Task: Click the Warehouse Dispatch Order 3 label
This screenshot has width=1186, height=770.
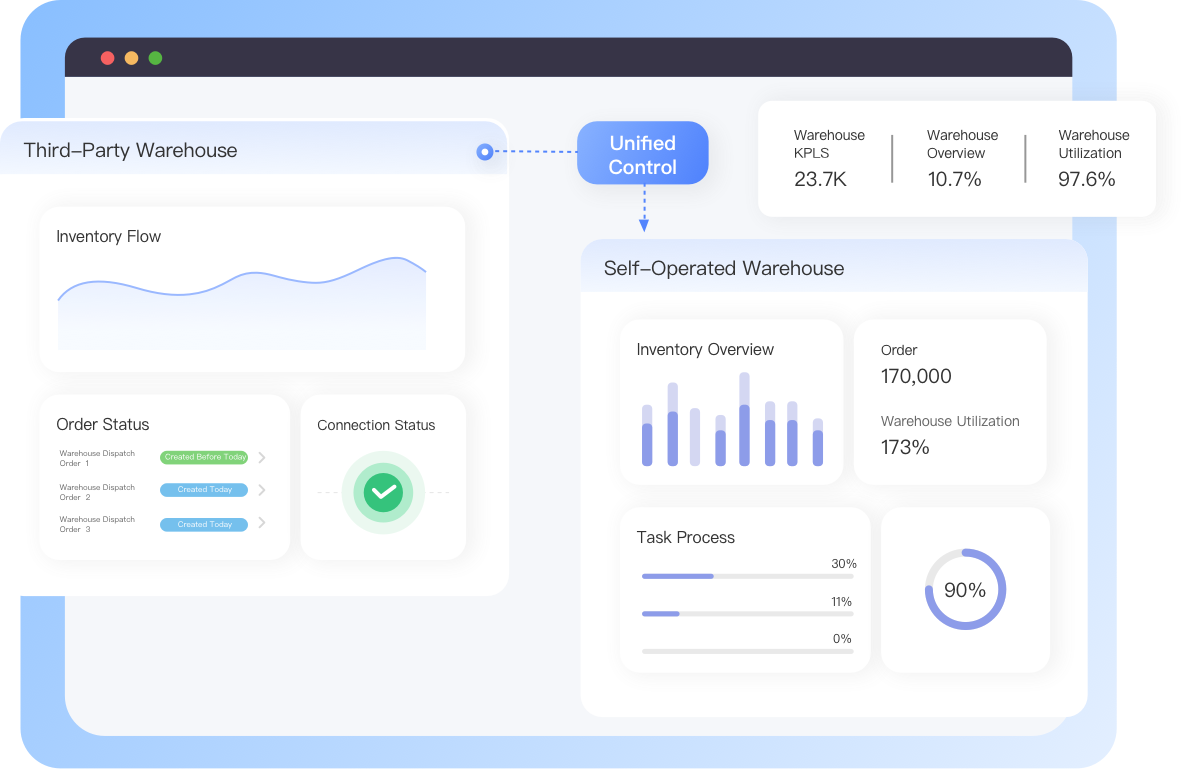Action: [97, 524]
